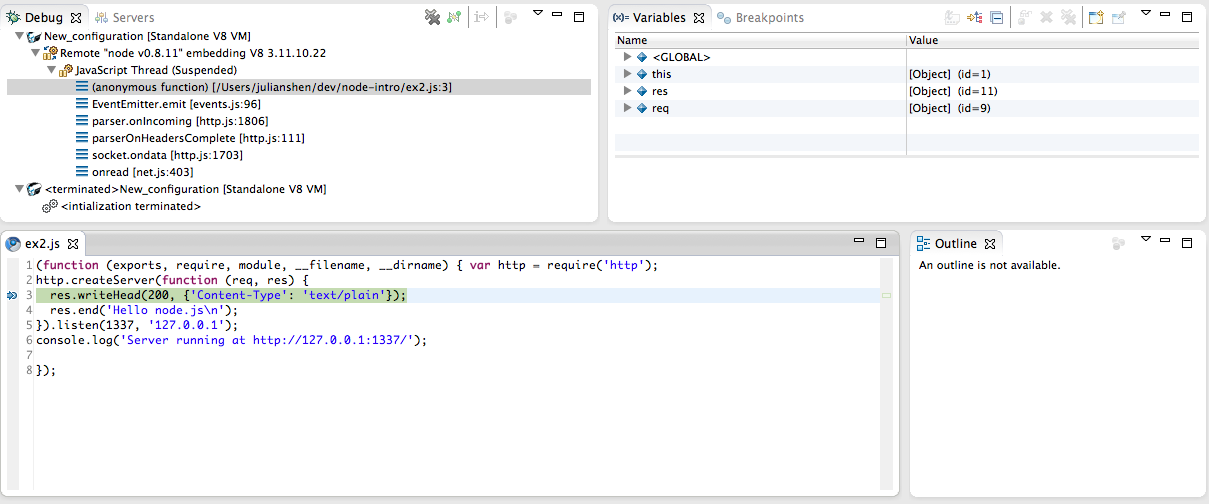
Task: Click the JavaScript Thread icon
Action: [x=66, y=70]
